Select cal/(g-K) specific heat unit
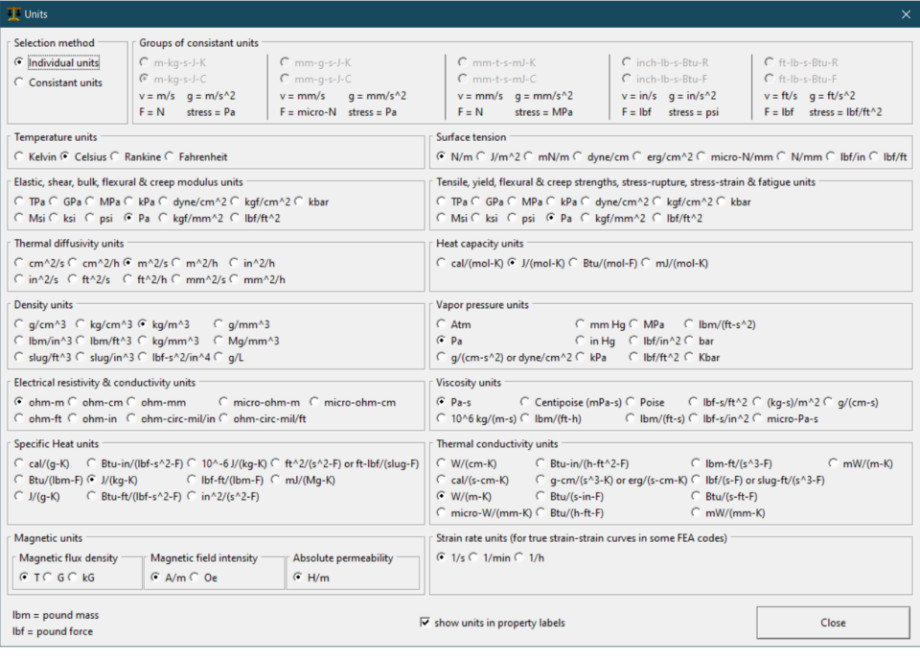Screen dimensions: 920x662 (x=20, y=463)
